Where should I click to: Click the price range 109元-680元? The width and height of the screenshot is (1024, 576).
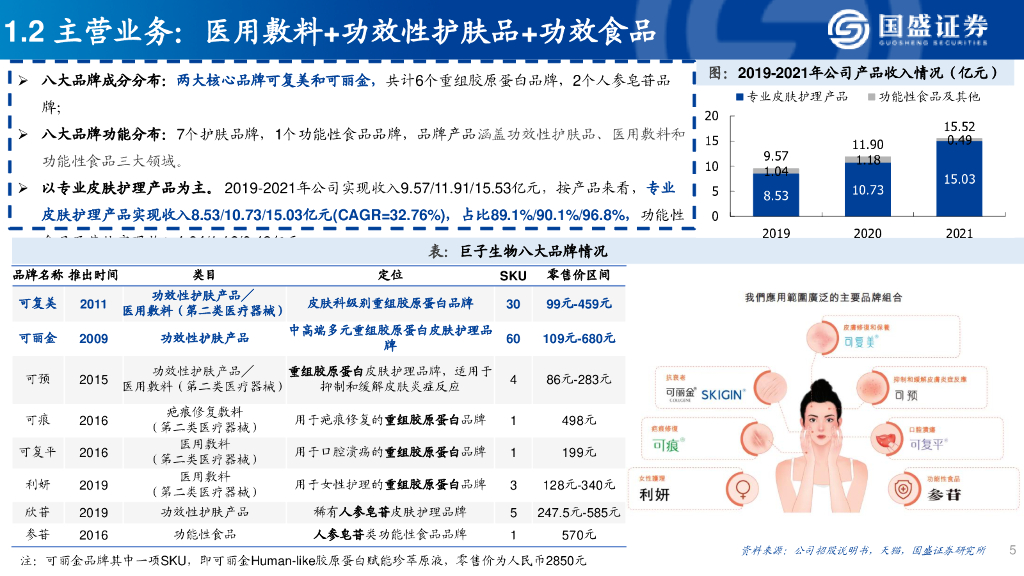(x=579, y=338)
